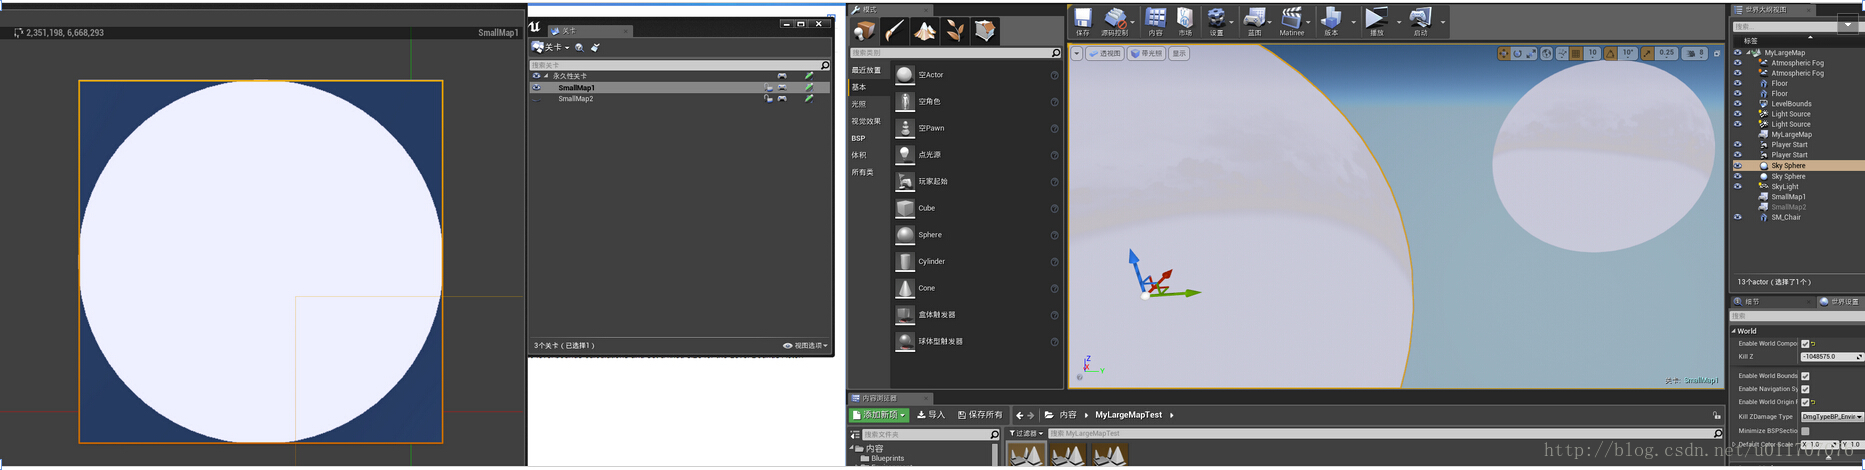Open the BSP category
Screen dimensions: 1865x470
tap(858, 138)
